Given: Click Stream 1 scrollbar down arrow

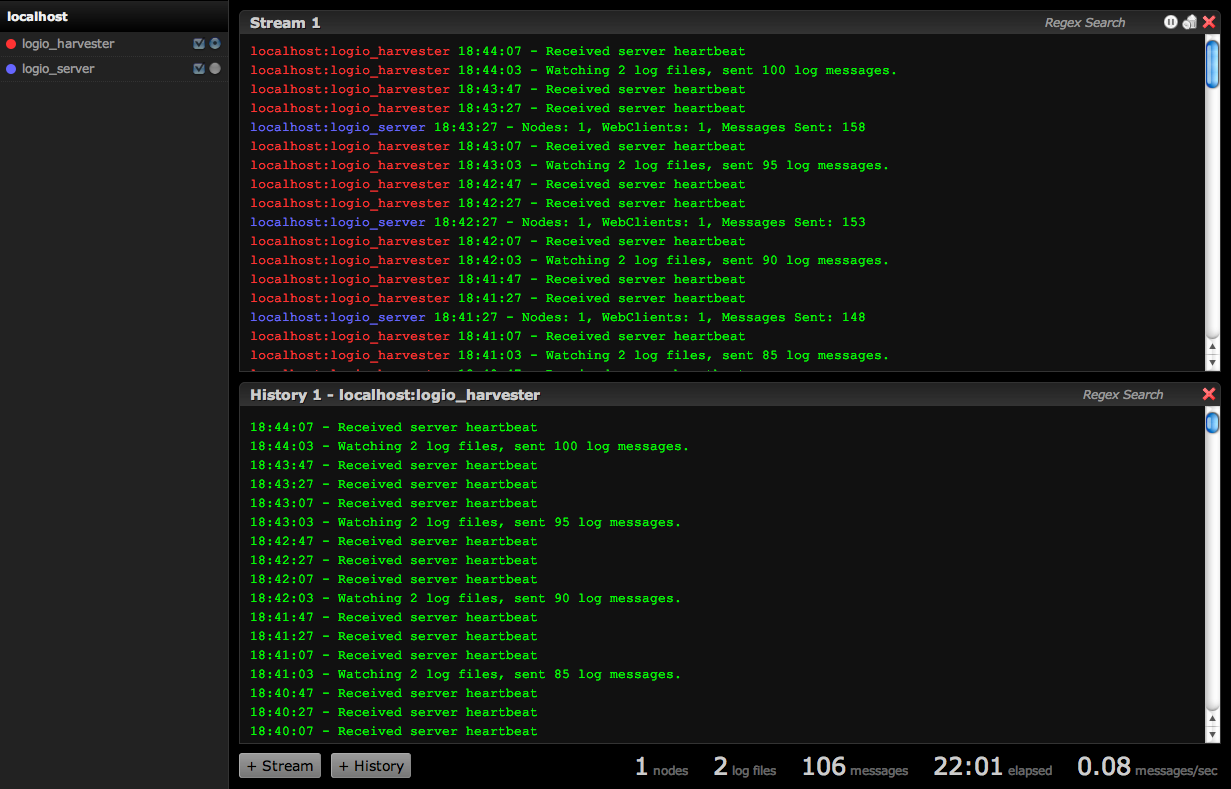Looking at the screenshot, I should tap(1213, 363).
